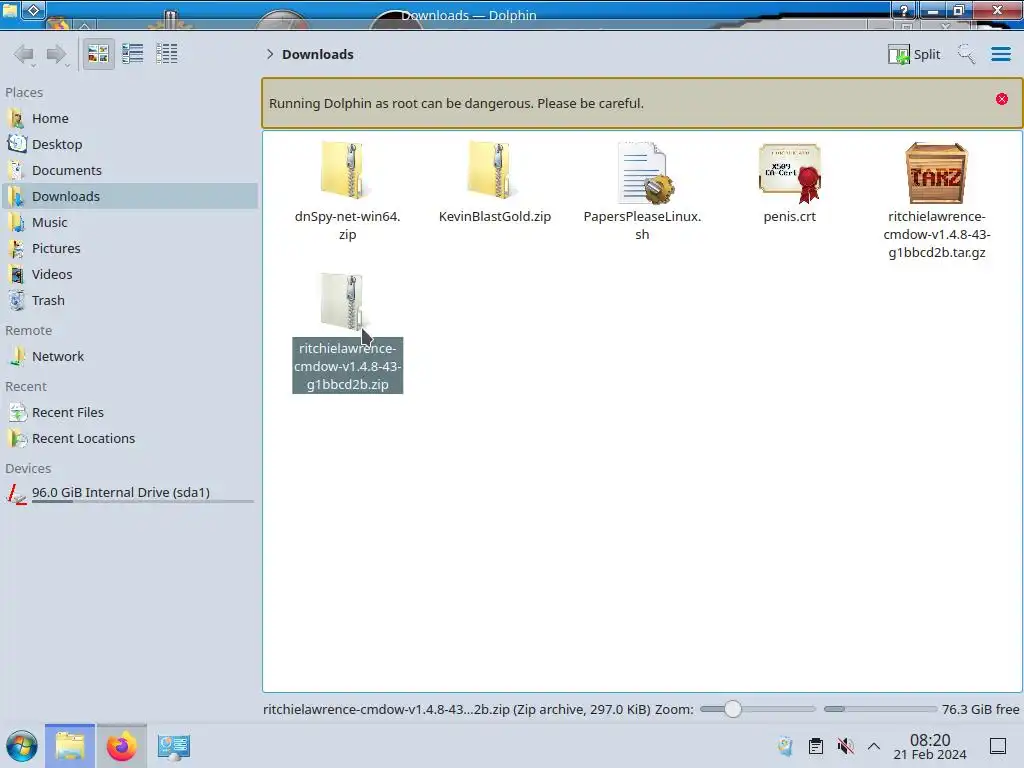Toggle the pin window diamond icon
This screenshot has height=768, width=1024.
(x=34, y=10)
